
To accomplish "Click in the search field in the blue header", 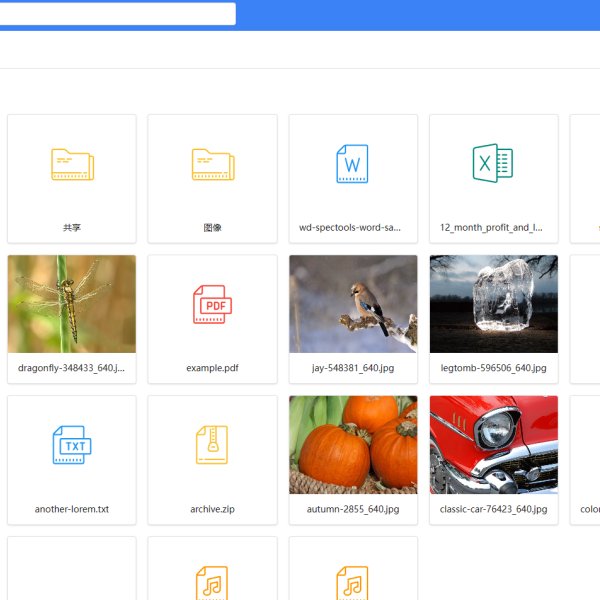I will [118, 14].
